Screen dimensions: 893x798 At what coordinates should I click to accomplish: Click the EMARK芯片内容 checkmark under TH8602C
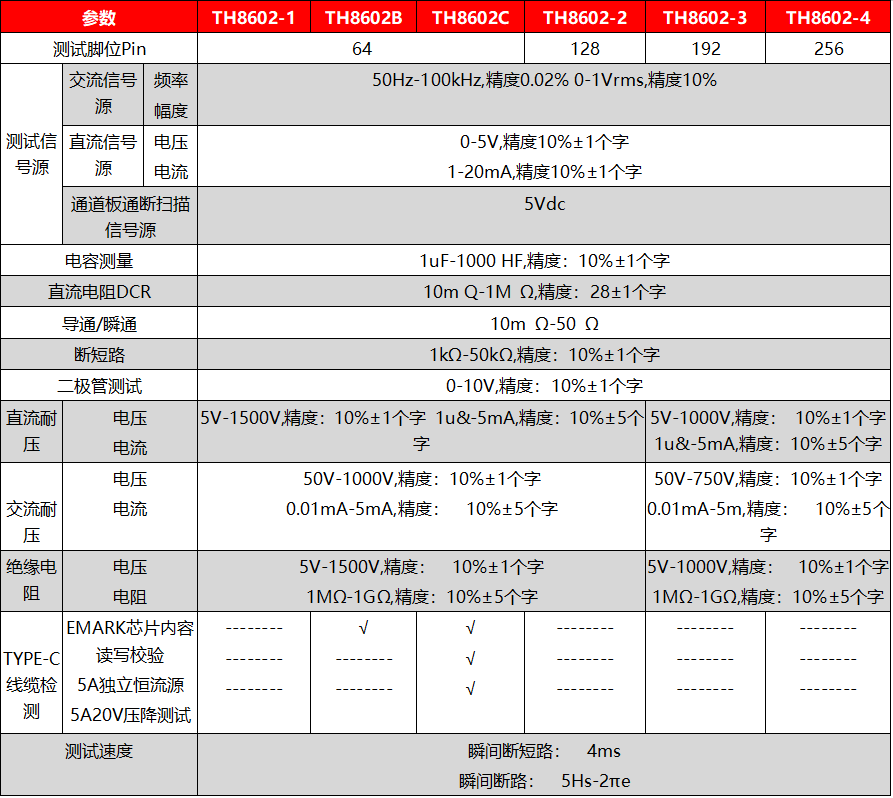[470, 629]
